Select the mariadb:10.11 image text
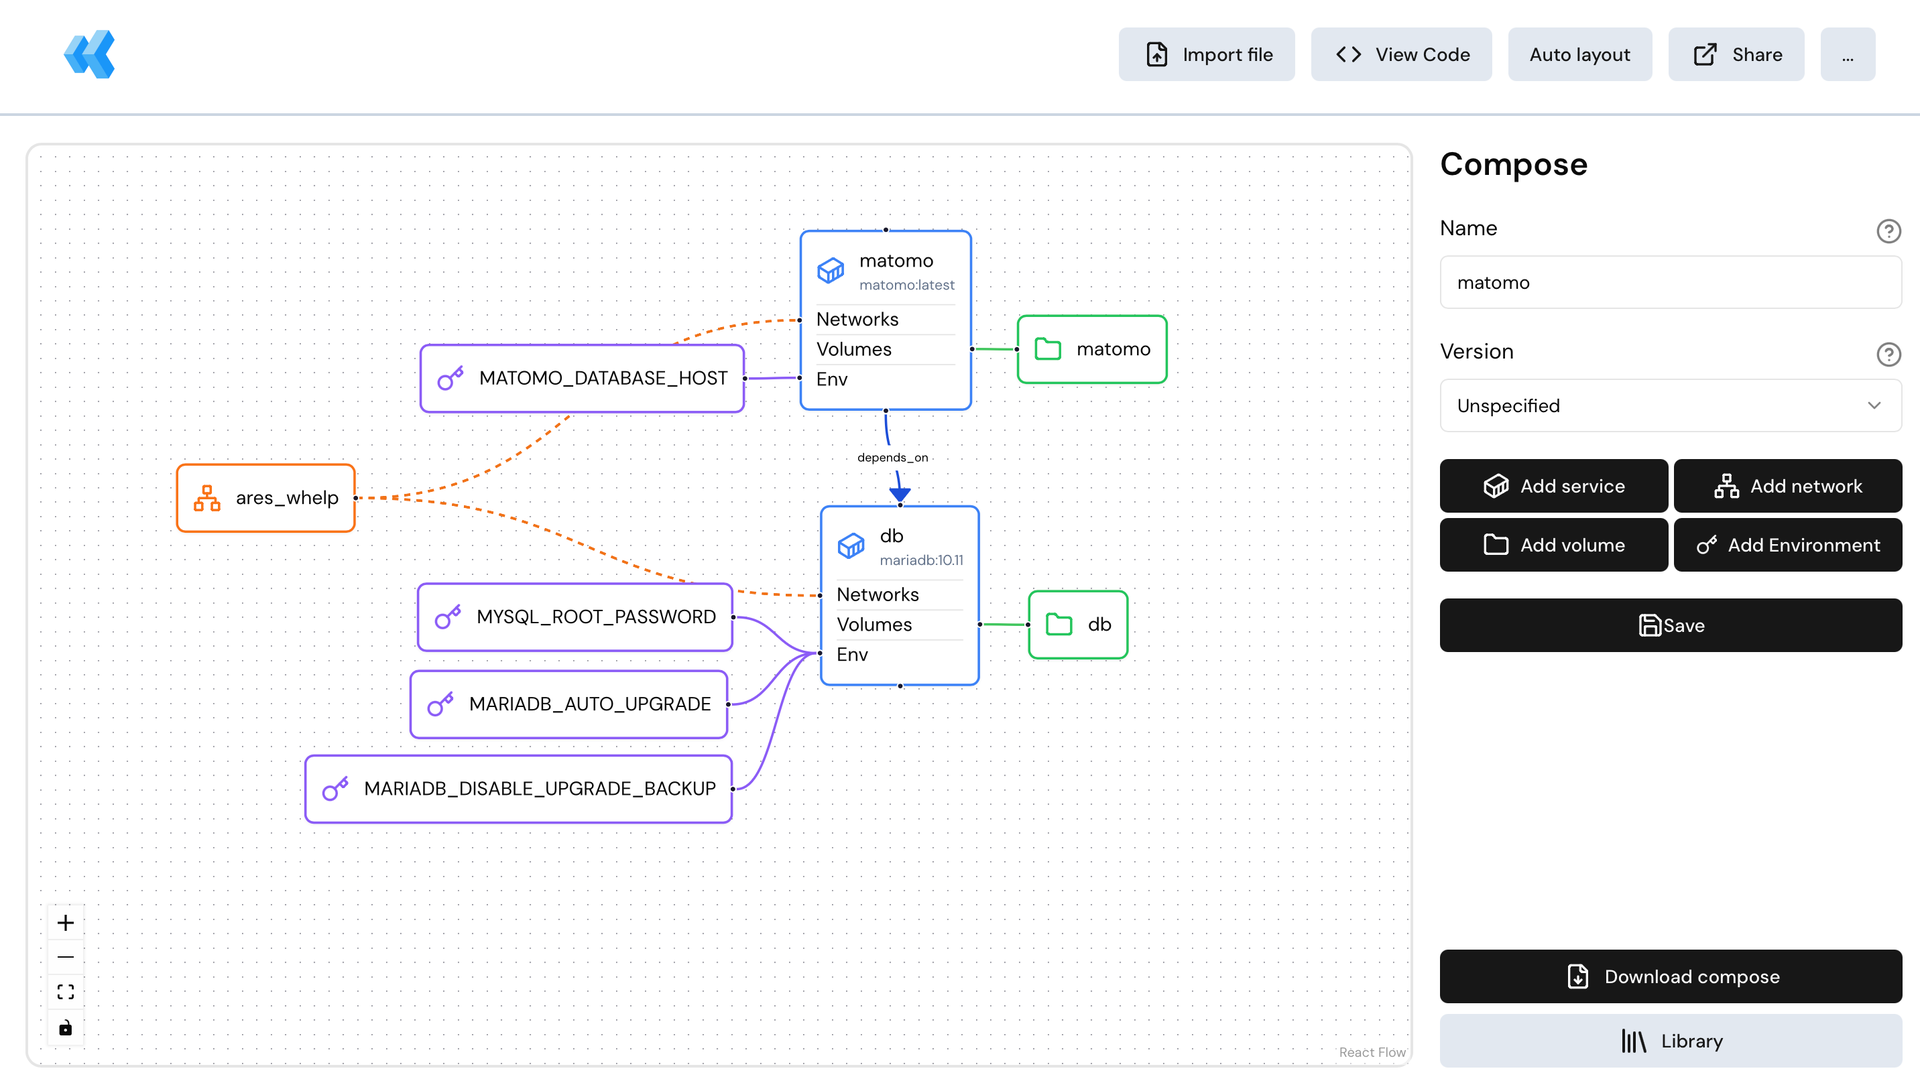This screenshot has width=1920, height=1087. coord(921,561)
